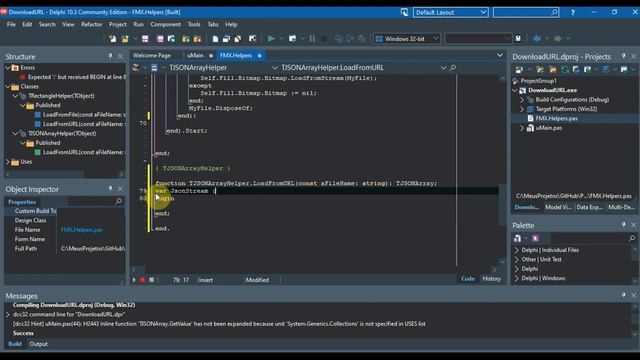Click the Pause debugger toolbar icon
640x360 pixels.
pyautogui.click(x=312, y=39)
